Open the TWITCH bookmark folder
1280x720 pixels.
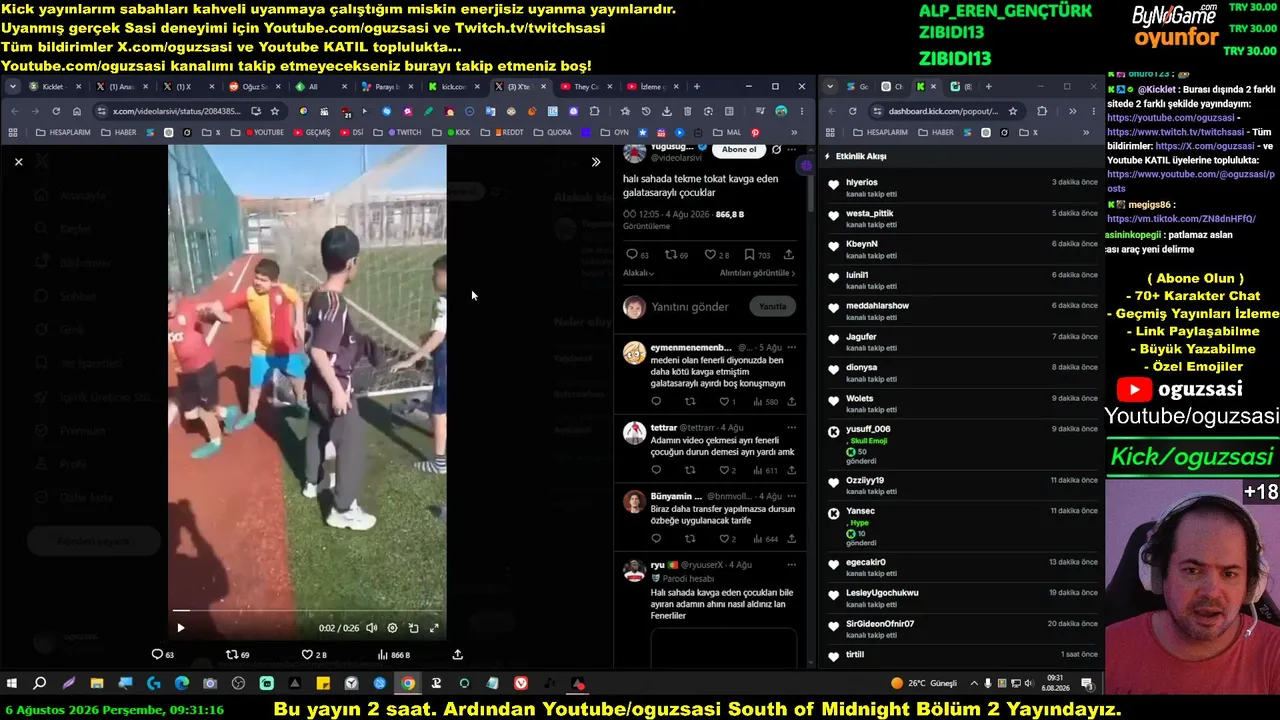398,132
